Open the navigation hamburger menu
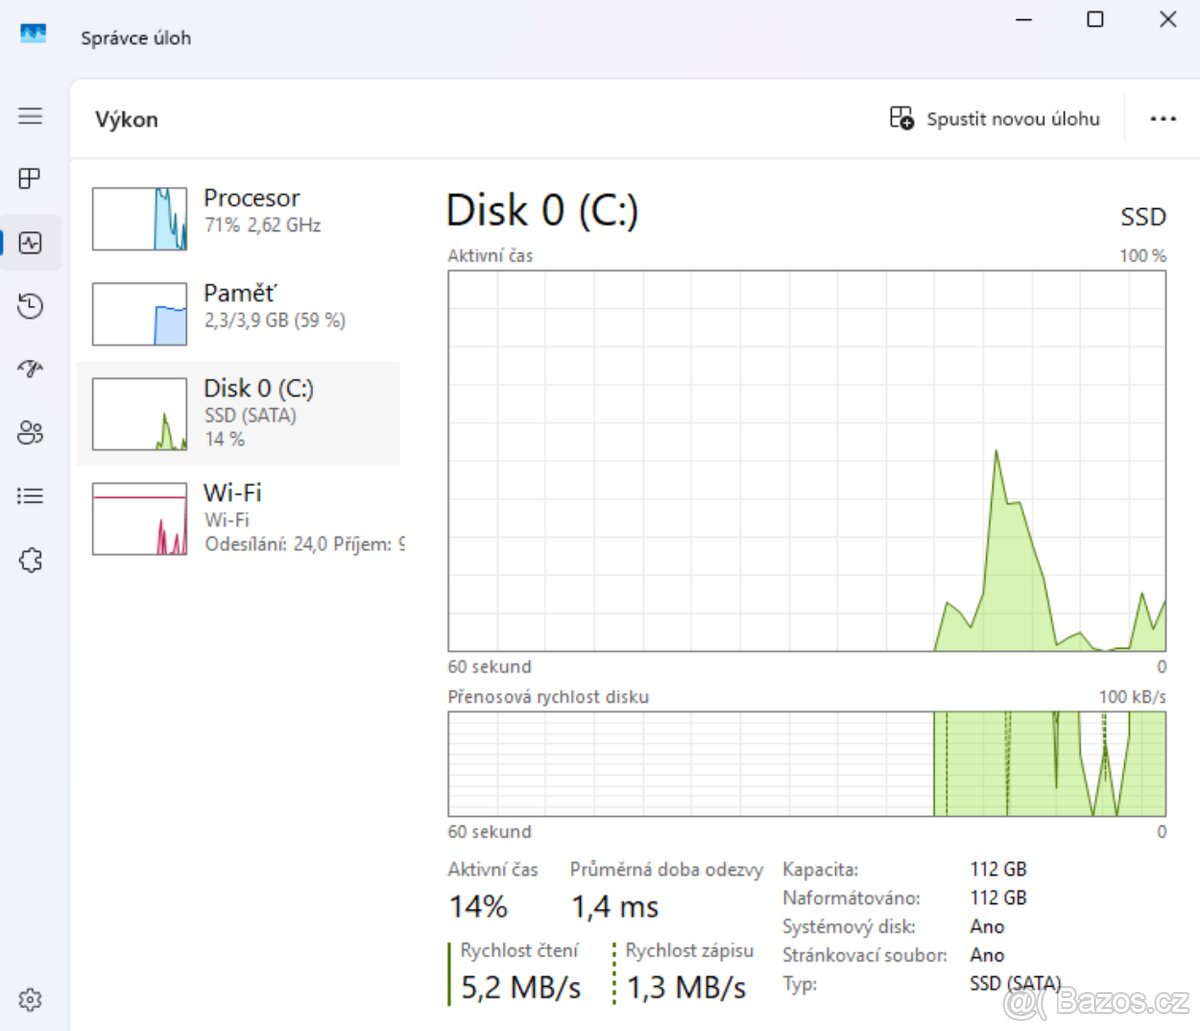 click(30, 115)
